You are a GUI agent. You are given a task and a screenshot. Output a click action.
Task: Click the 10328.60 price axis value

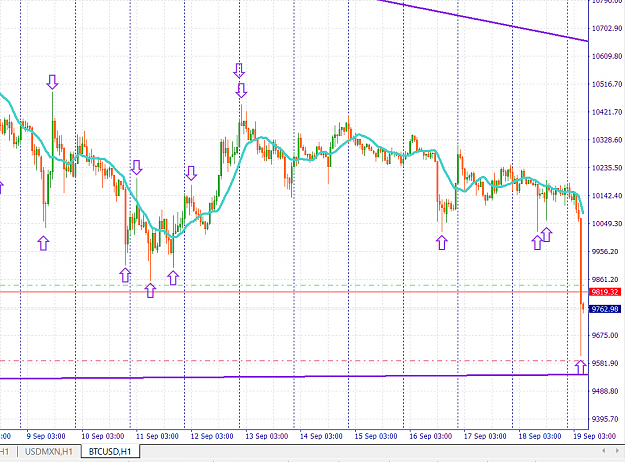[607, 140]
